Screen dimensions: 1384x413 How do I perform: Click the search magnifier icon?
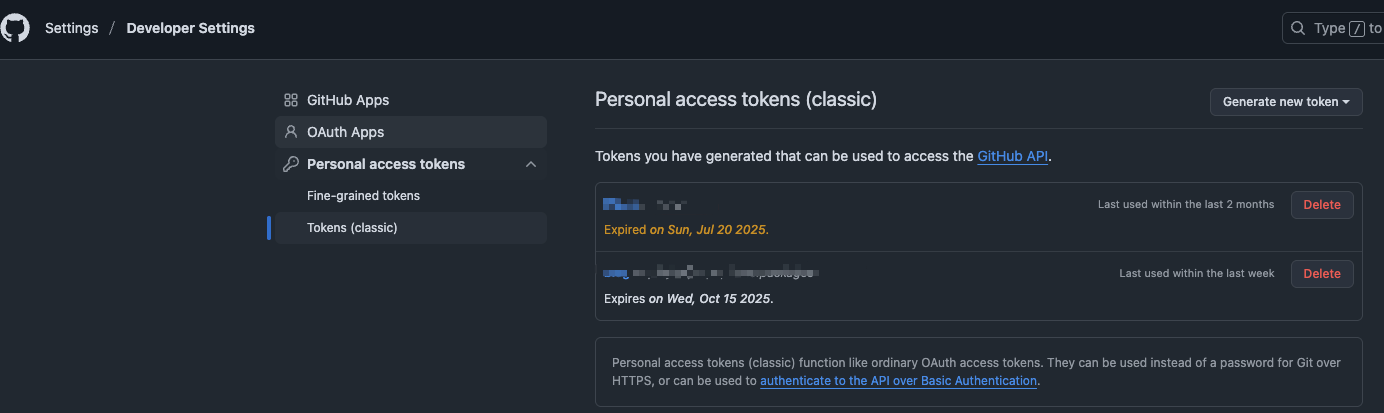point(1298,28)
